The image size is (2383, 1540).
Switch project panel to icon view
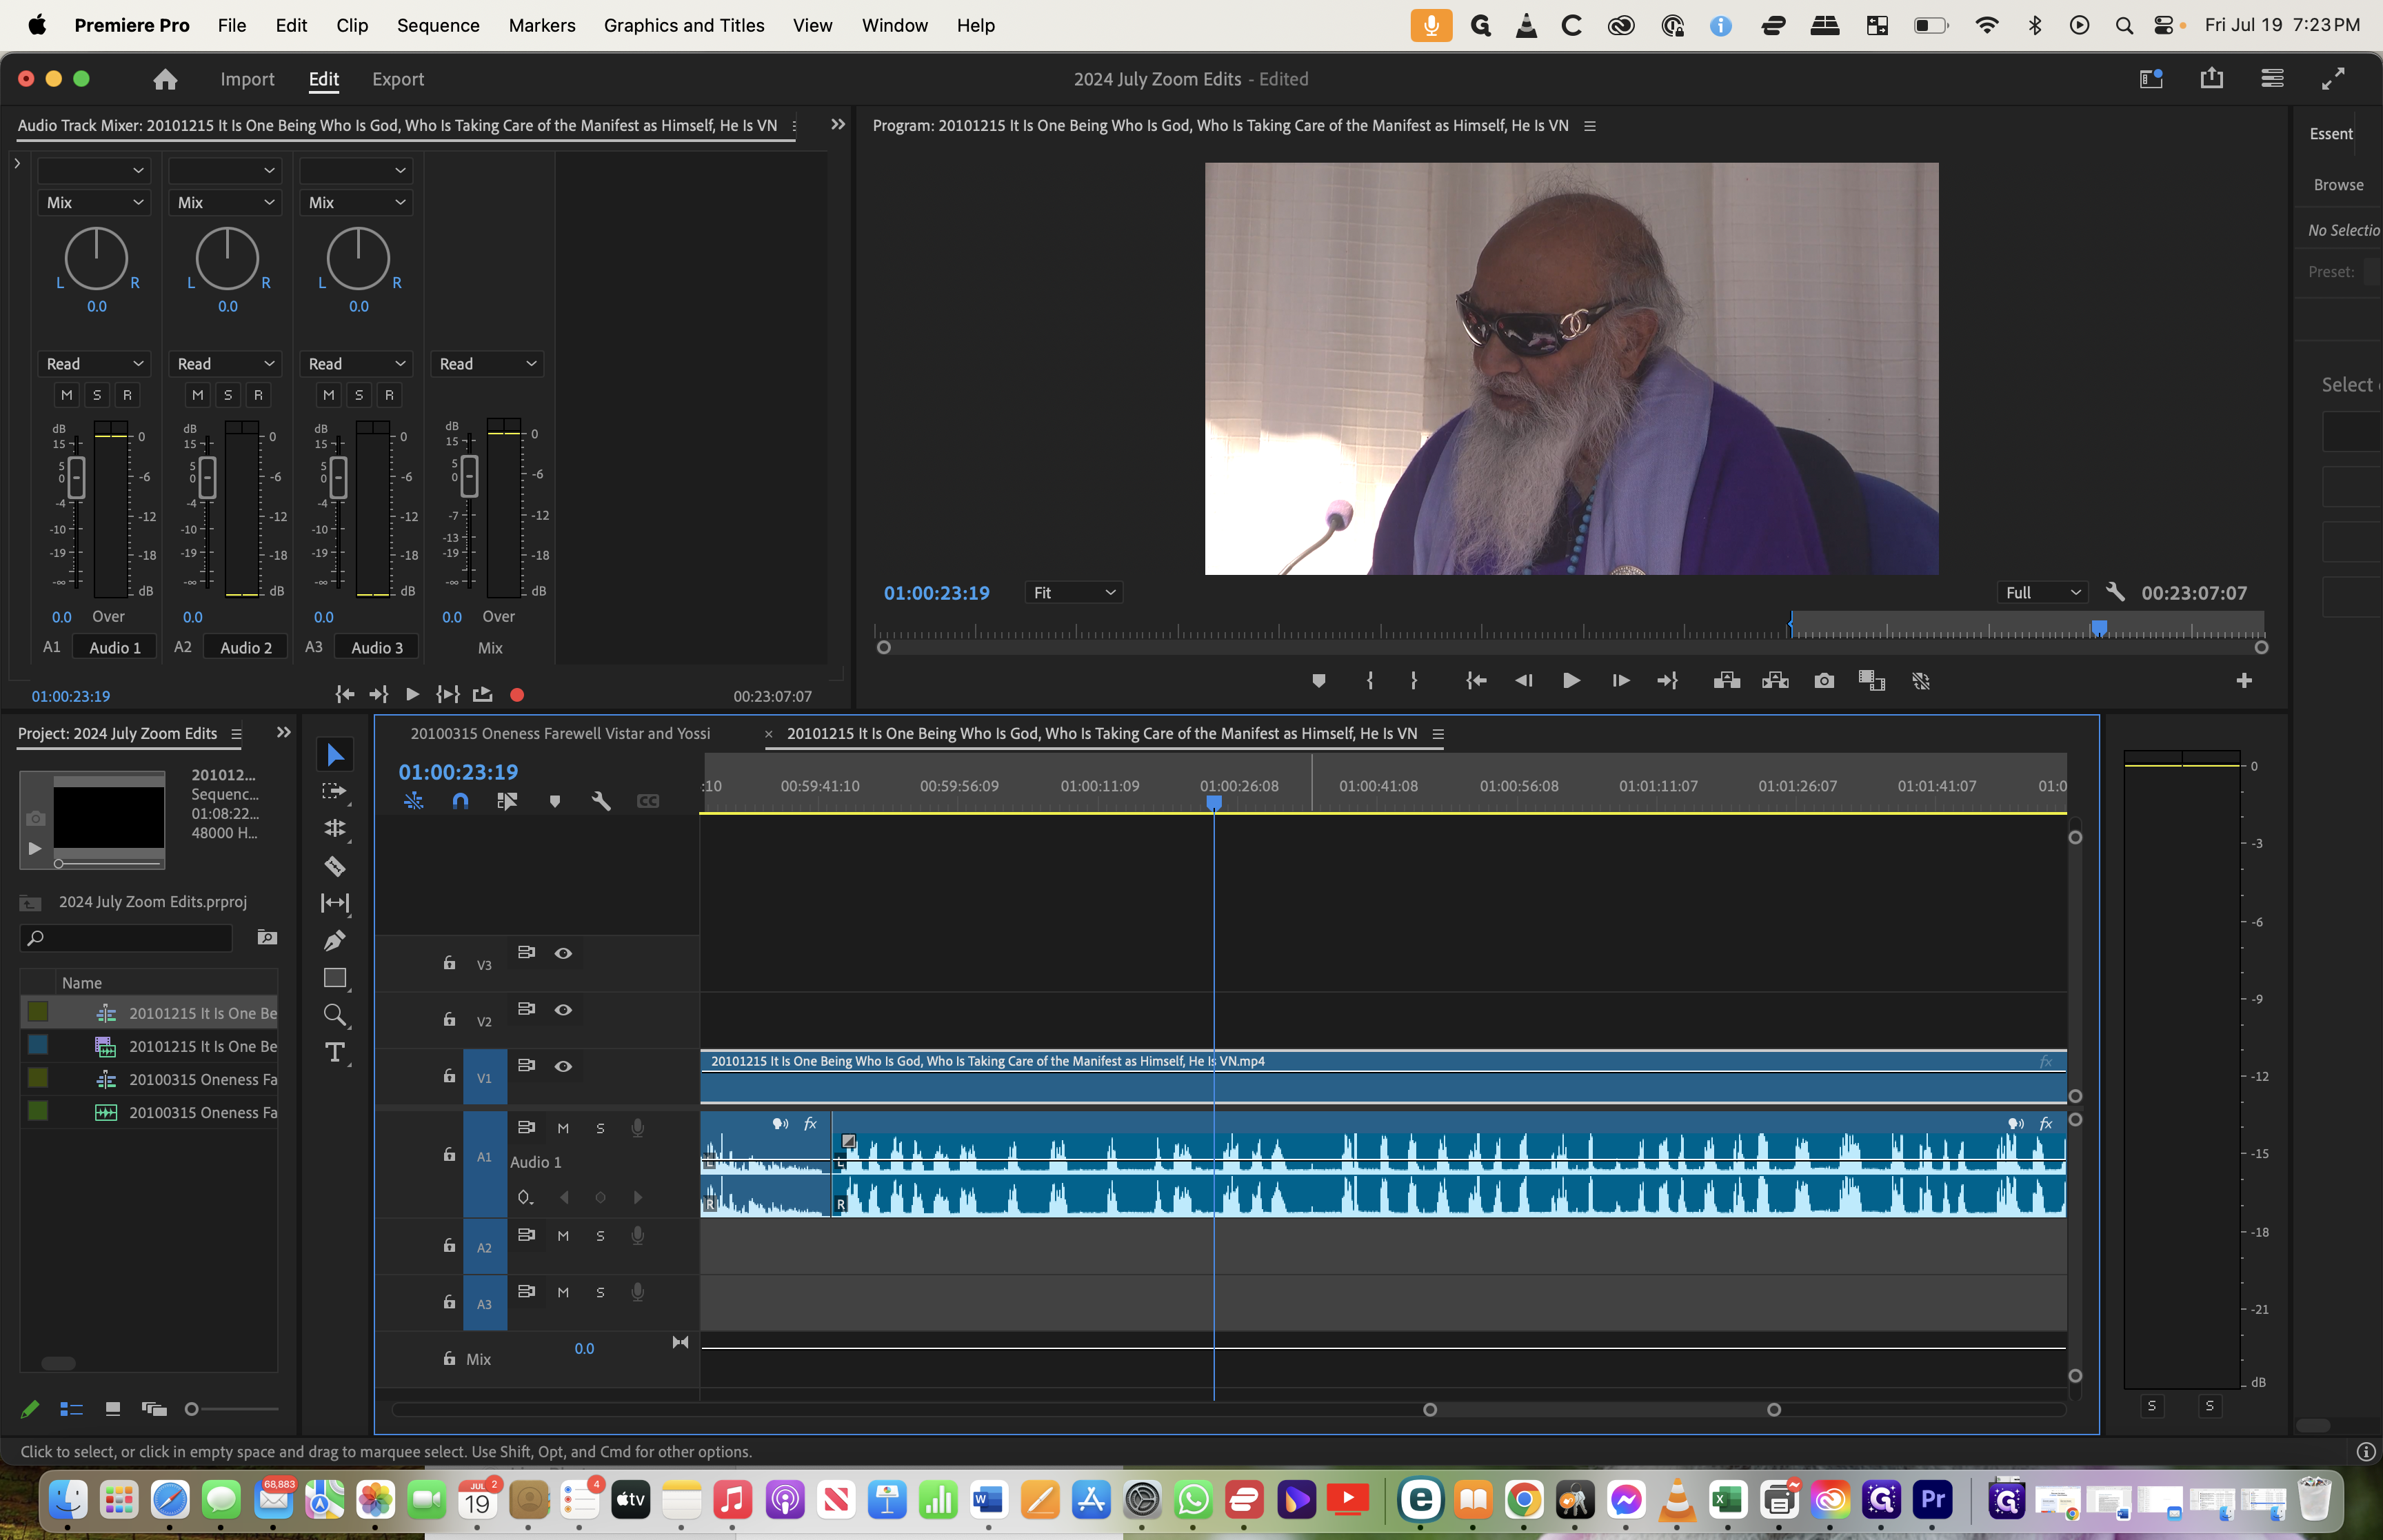113,1409
